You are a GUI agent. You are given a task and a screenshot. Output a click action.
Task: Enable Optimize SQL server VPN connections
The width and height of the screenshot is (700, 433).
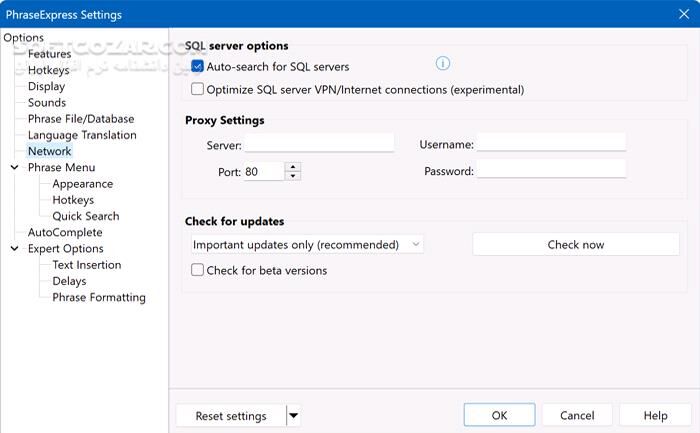pyautogui.click(x=198, y=90)
